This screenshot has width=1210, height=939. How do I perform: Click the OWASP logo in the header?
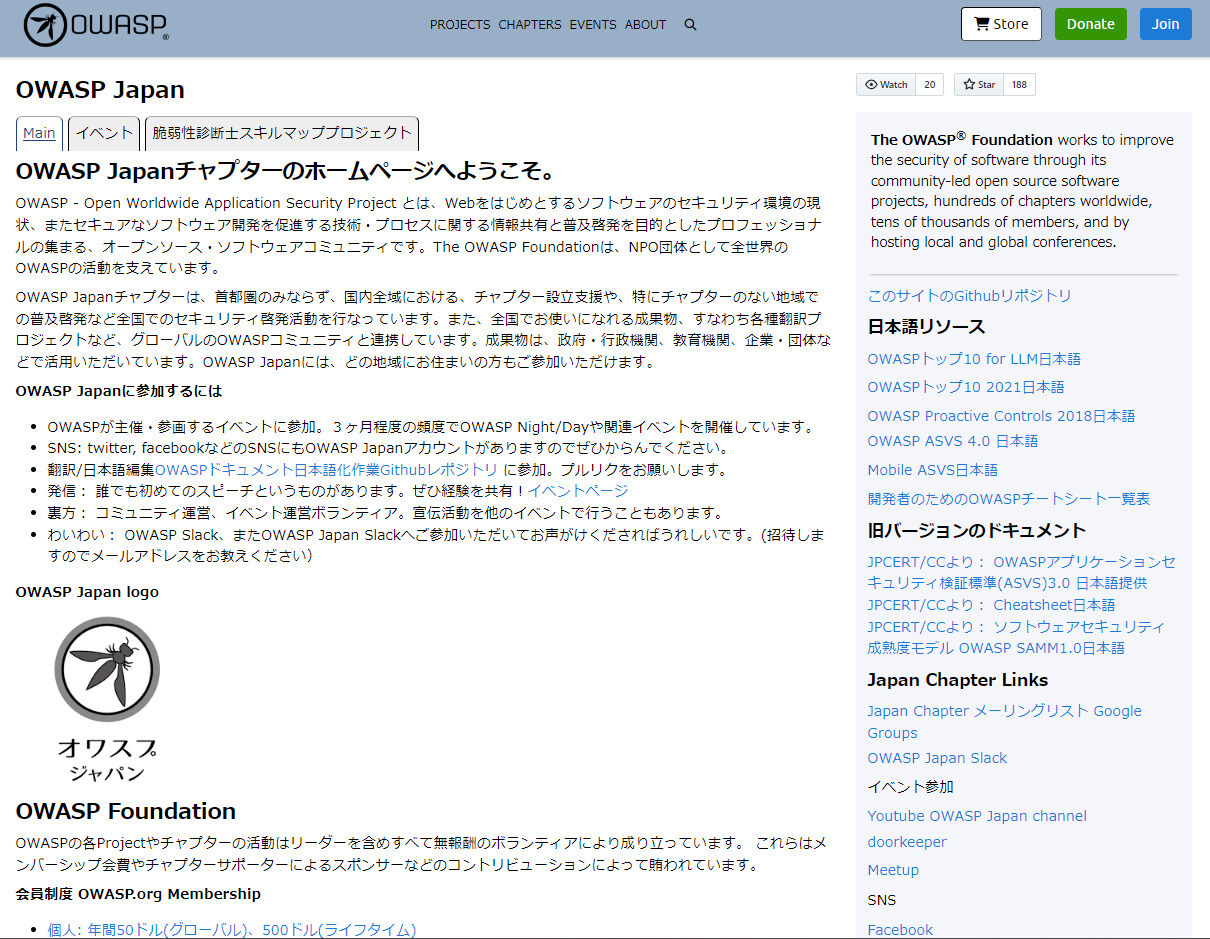(95, 24)
